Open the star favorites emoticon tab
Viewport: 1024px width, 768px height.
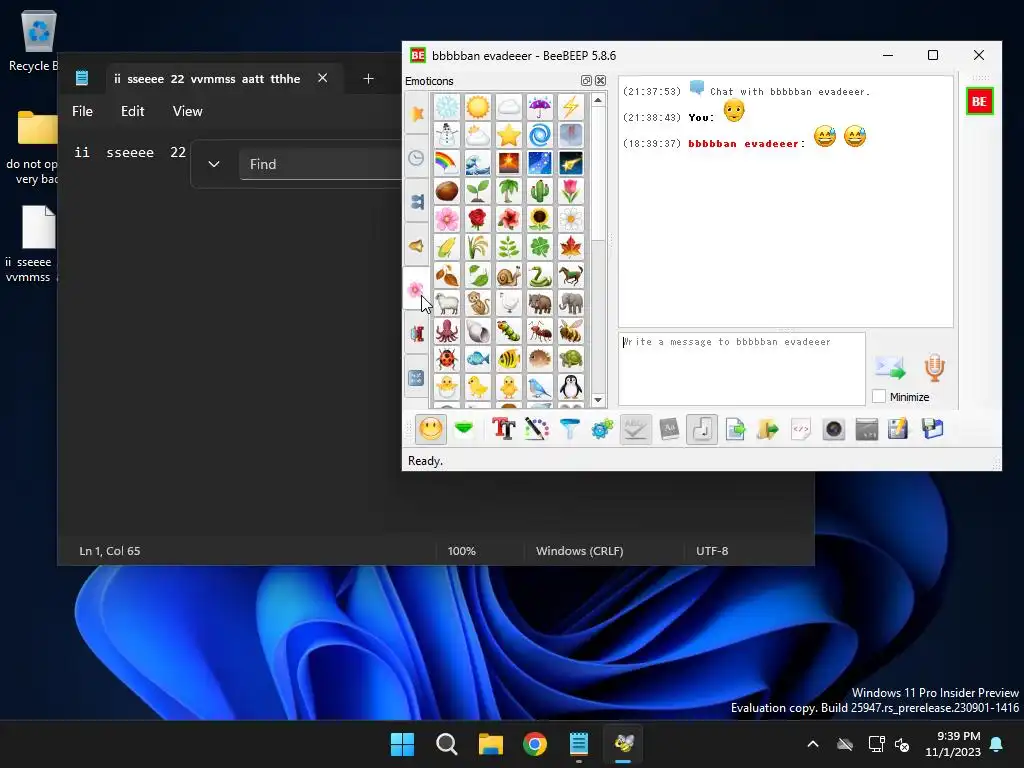[417, 114]
